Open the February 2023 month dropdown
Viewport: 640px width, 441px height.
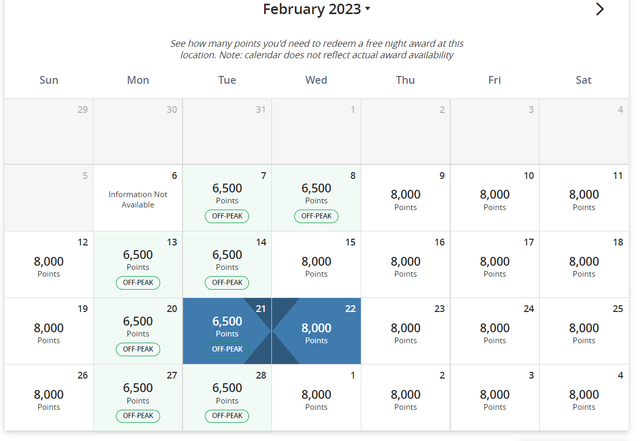coord(316,9)
